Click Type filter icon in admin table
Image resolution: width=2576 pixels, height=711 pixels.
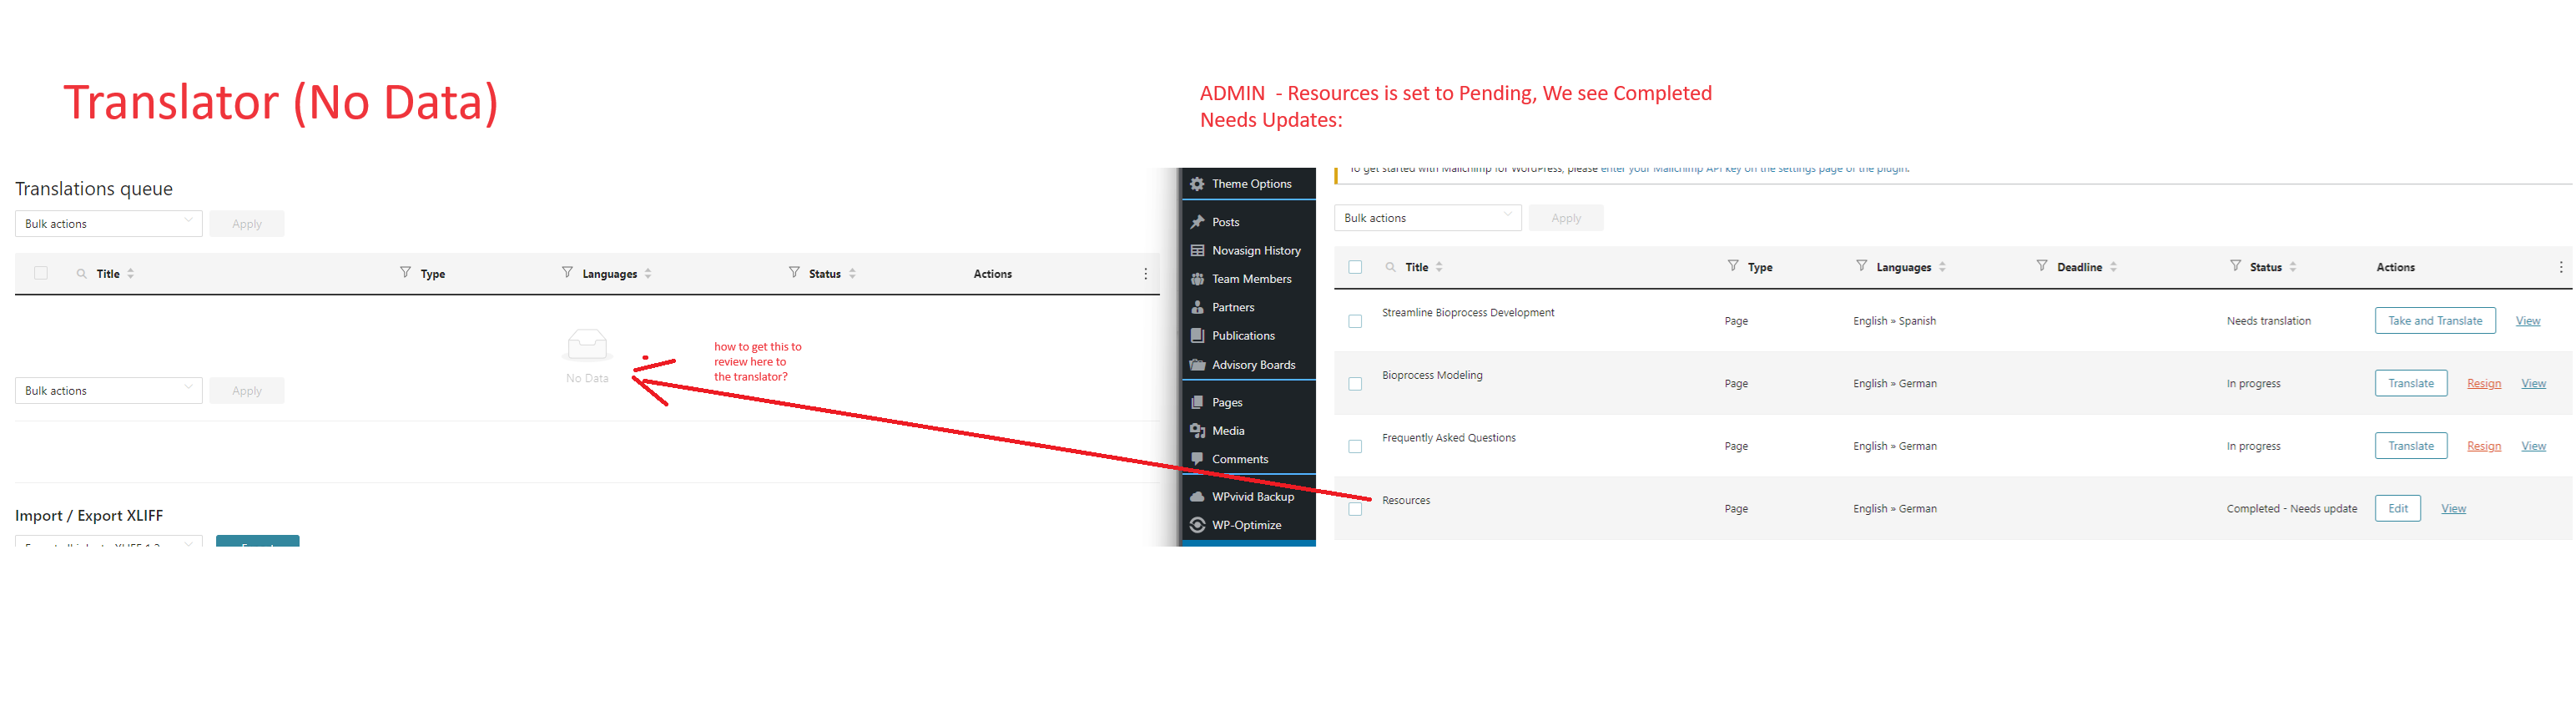coord(1733,266)
